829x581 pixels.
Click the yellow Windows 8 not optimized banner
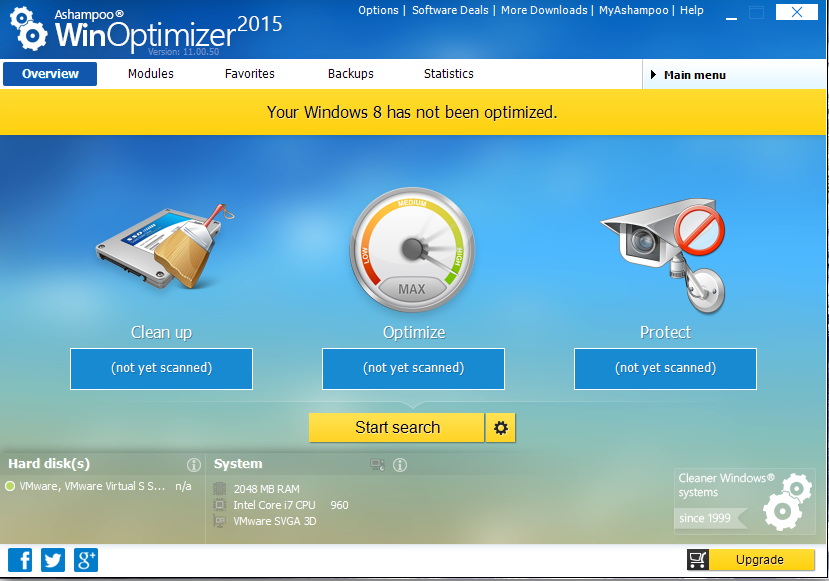click(412, 112)
